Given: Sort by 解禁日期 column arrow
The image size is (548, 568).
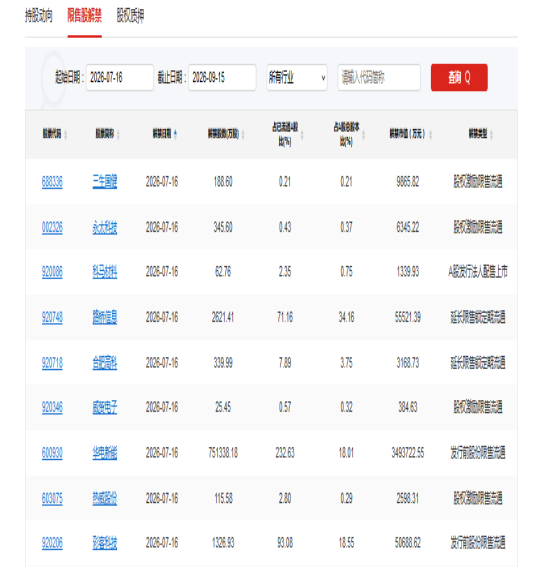Looking at the screenshot, I should click(x=175, y=134).
